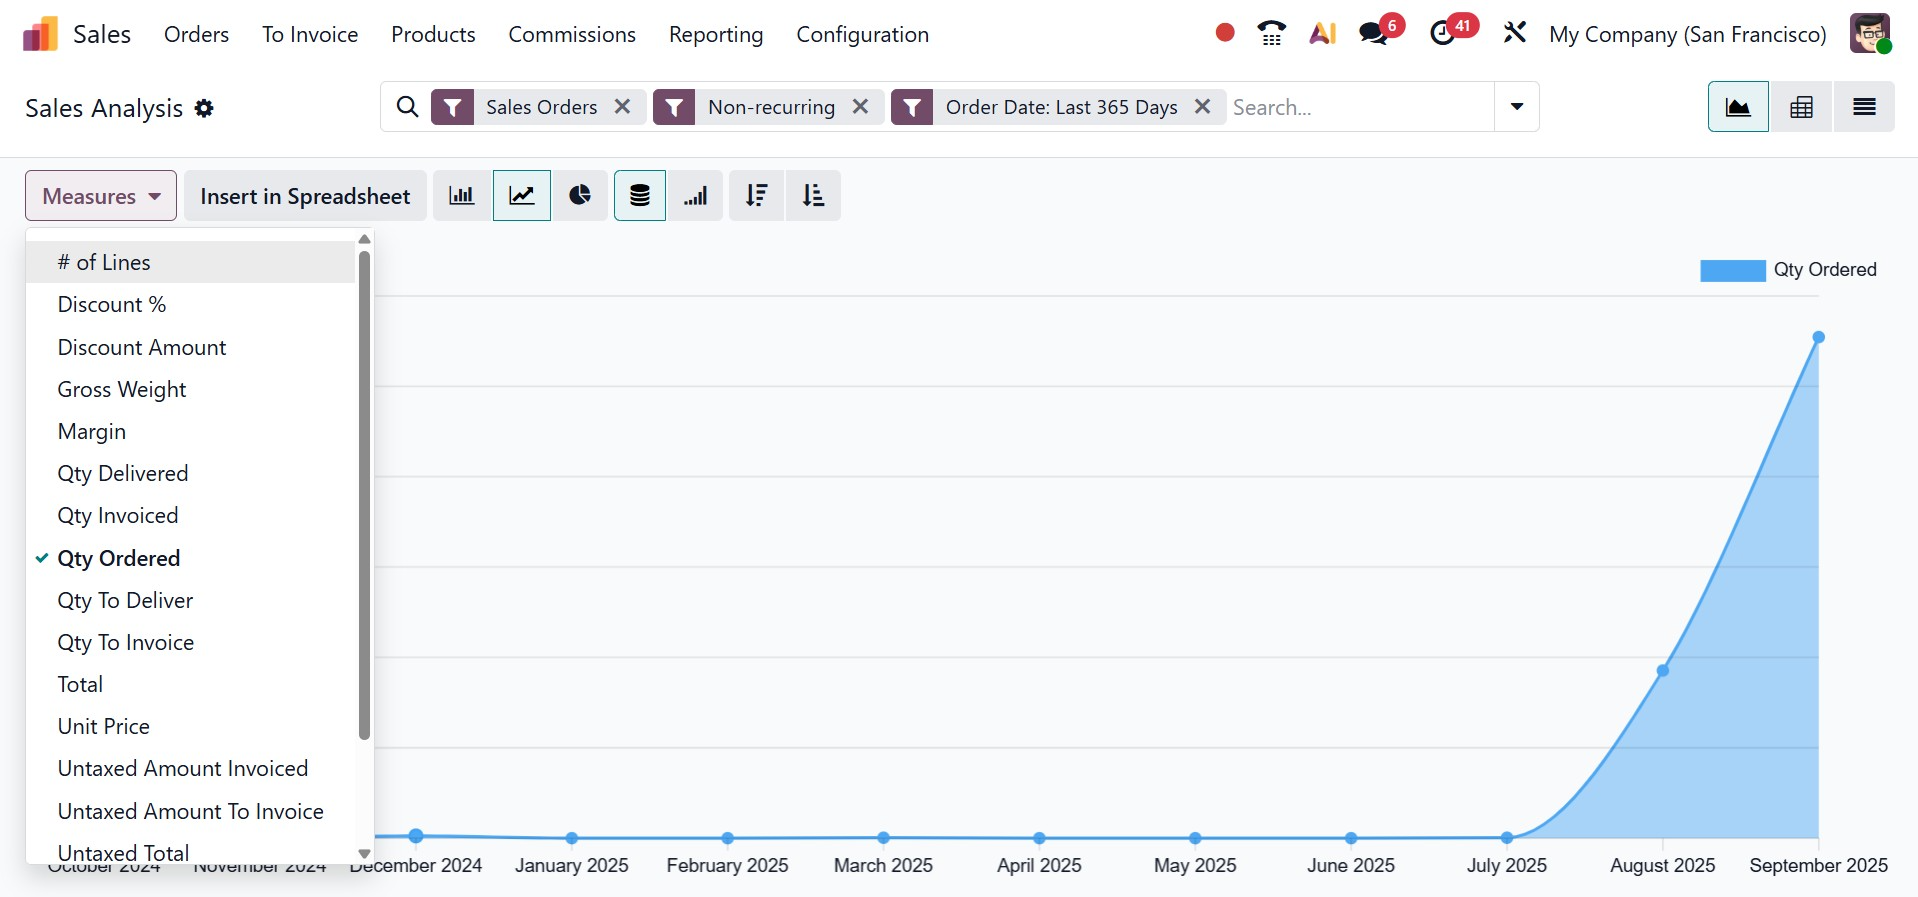
Task: Open the debug tools wrench icon
Action: (x=1515, y=33)
